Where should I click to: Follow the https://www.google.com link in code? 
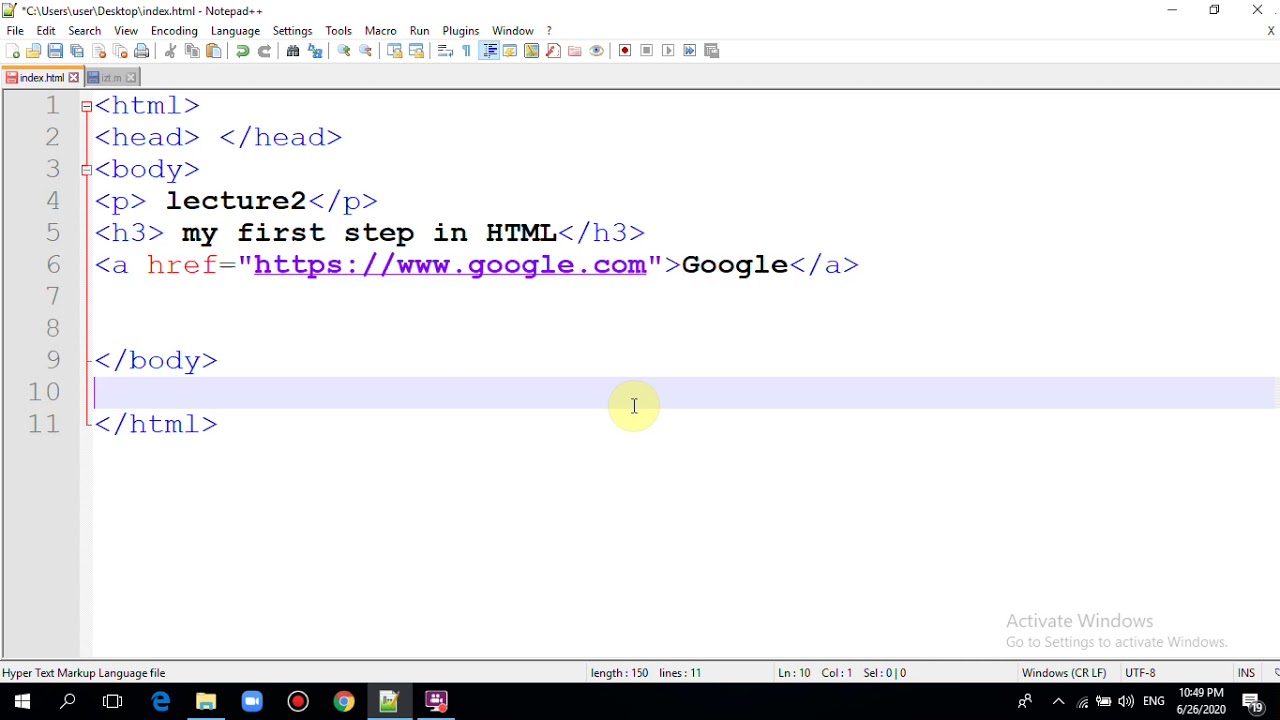coord(450,265)
